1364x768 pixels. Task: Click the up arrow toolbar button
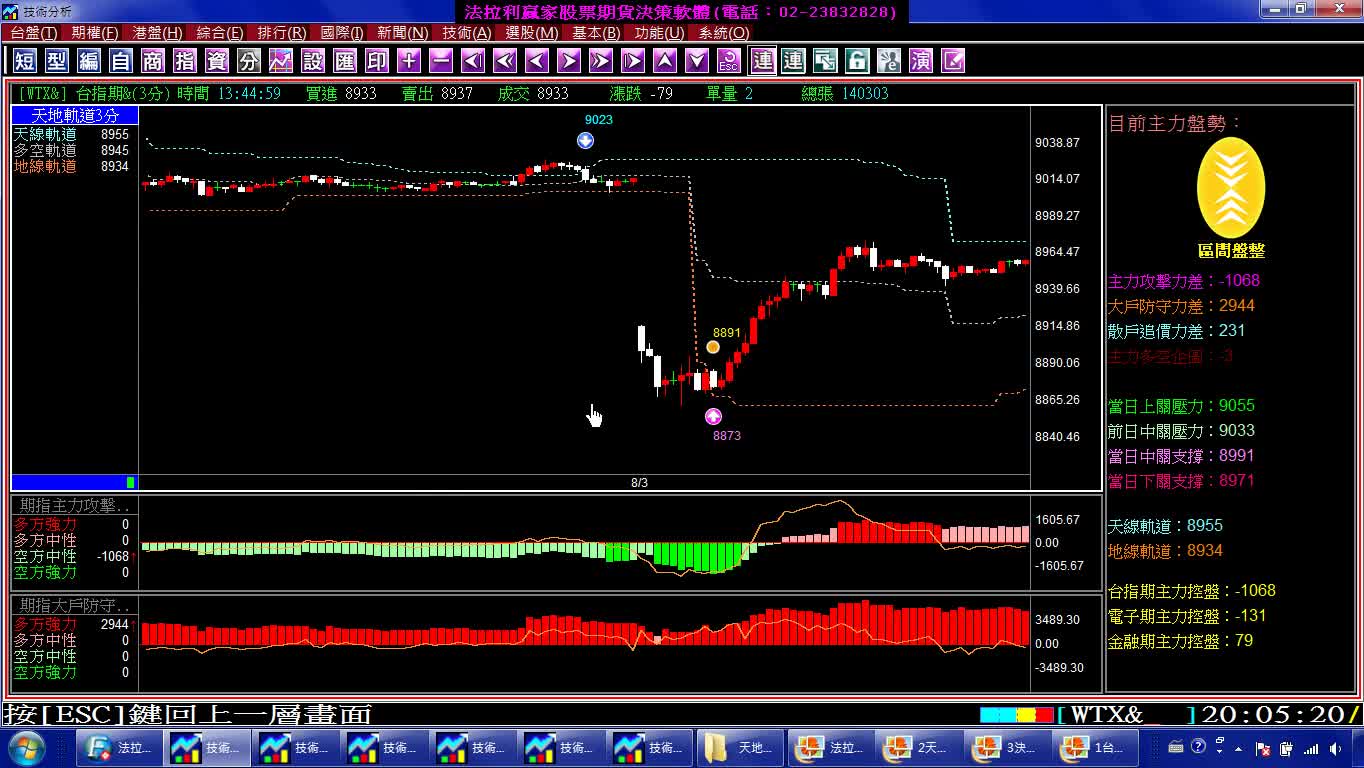click(x=665, y=61)
